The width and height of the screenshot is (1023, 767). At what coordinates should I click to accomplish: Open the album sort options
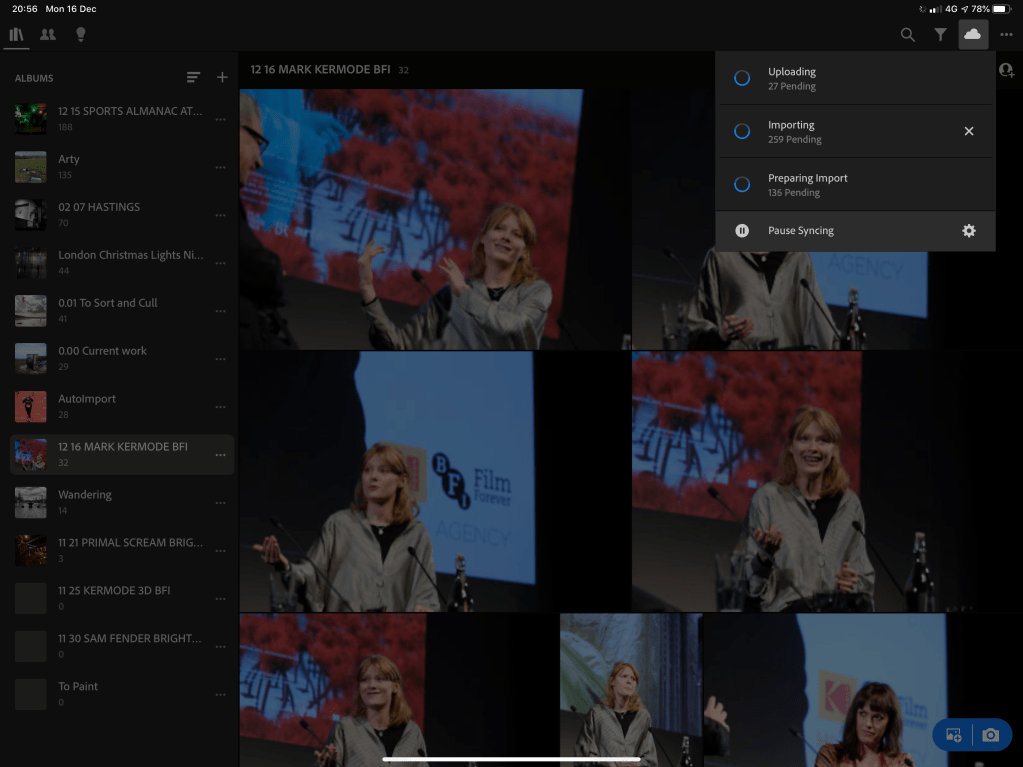tap(194, 78)
